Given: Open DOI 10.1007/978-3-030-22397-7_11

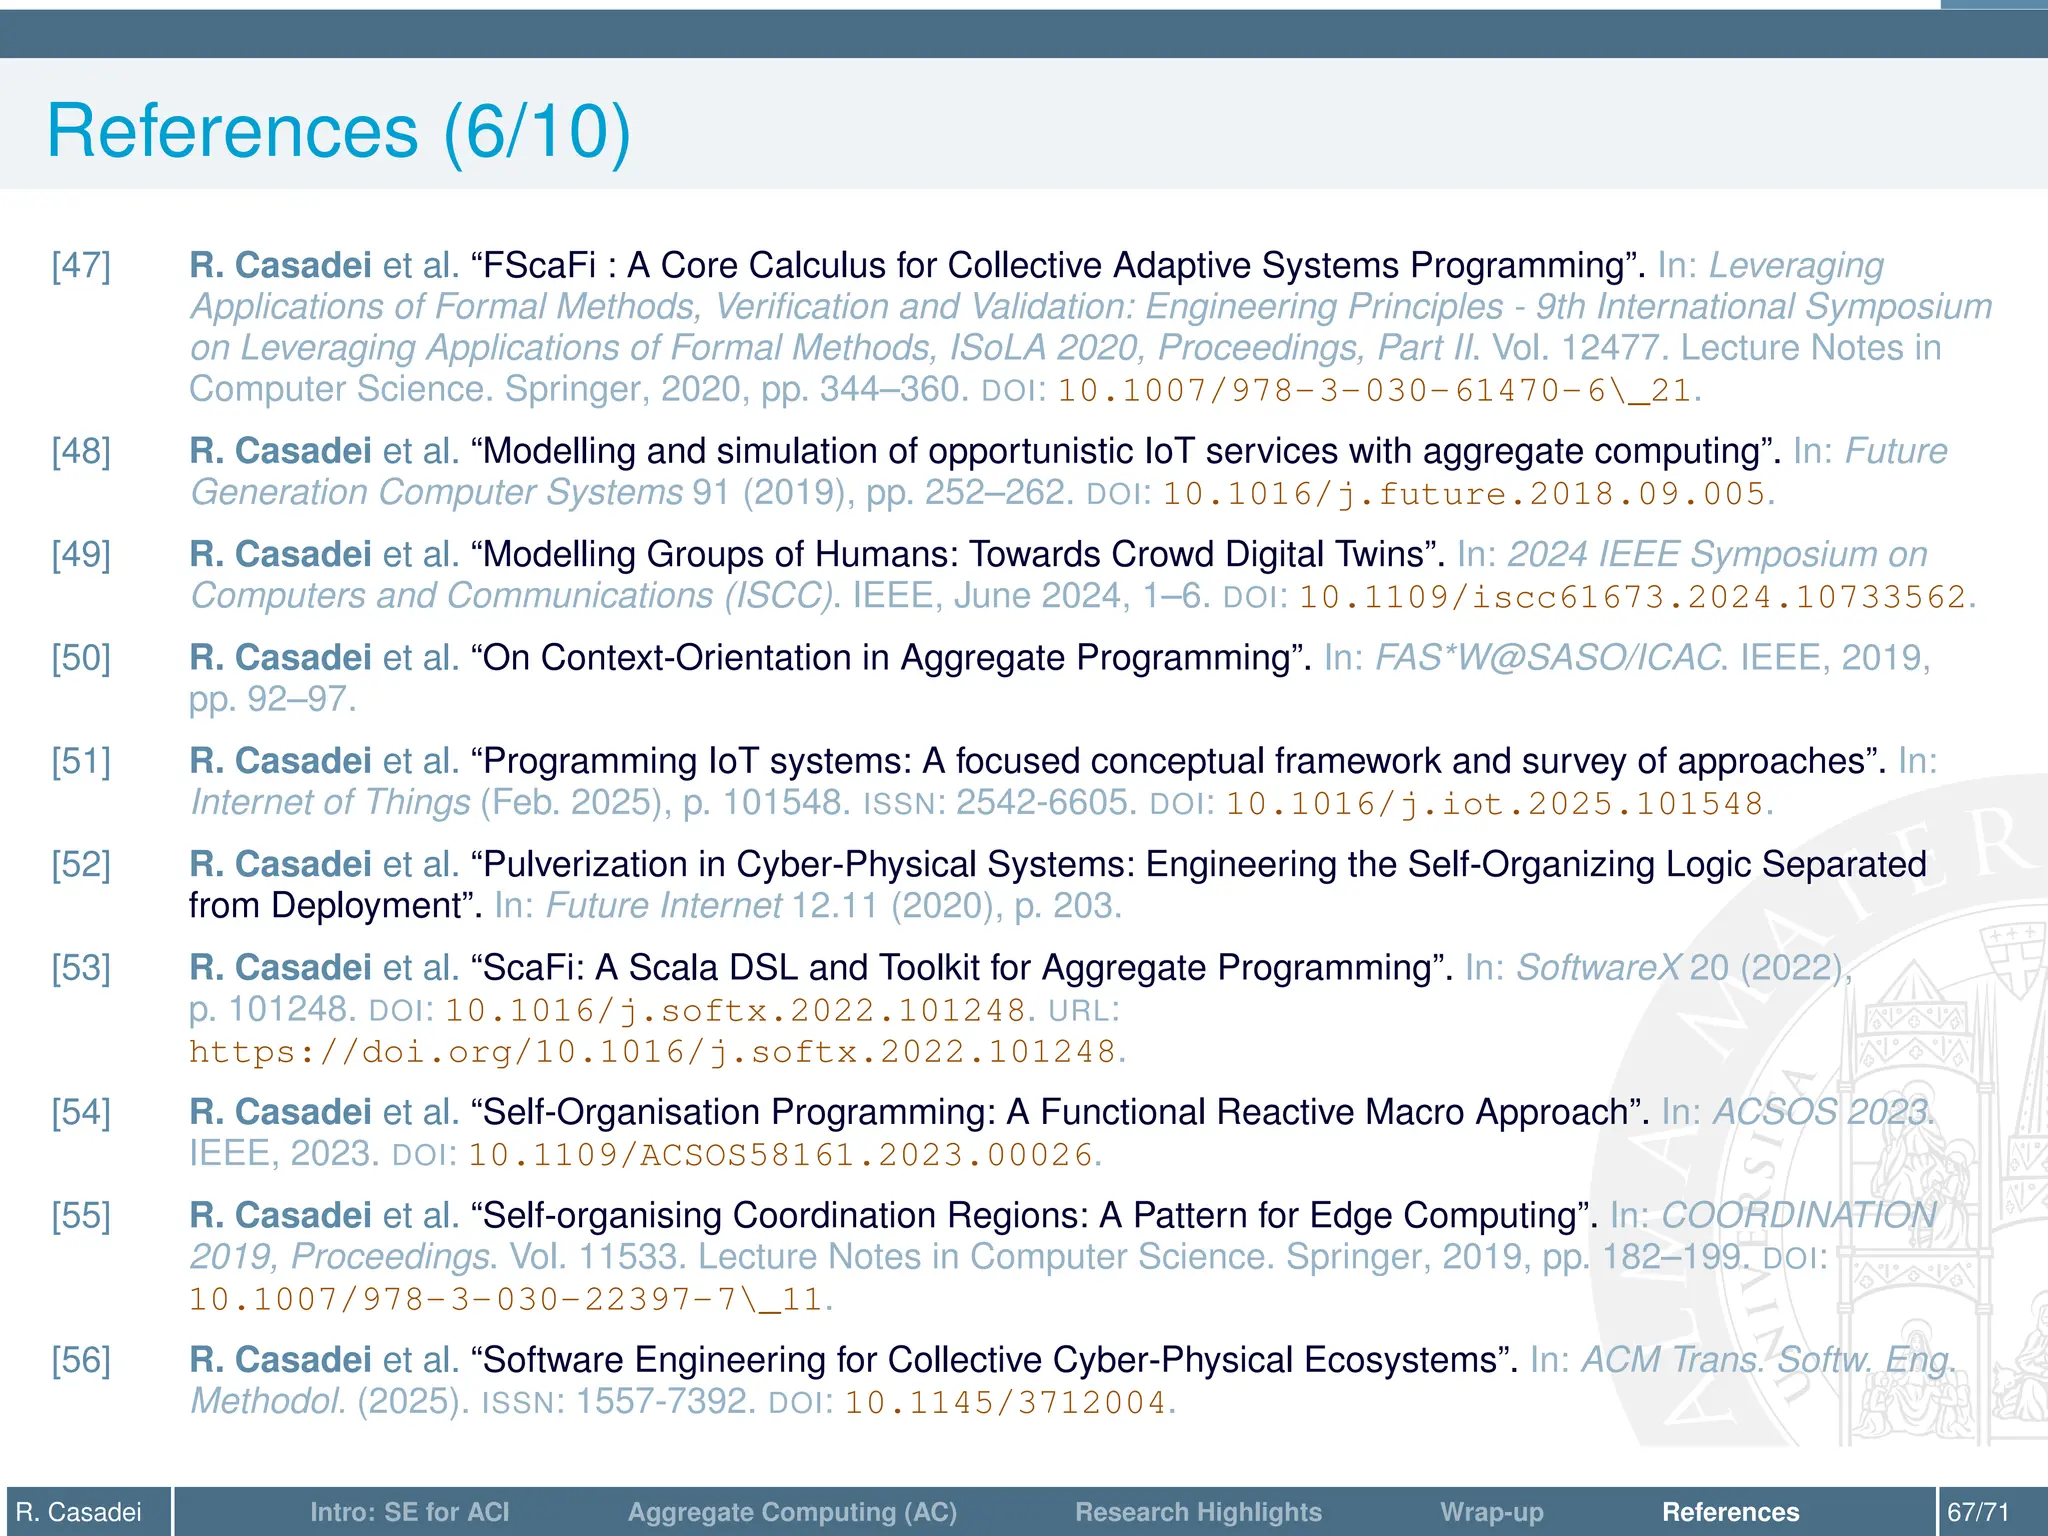Looking at the screenshot, I should coord(505,1300).
